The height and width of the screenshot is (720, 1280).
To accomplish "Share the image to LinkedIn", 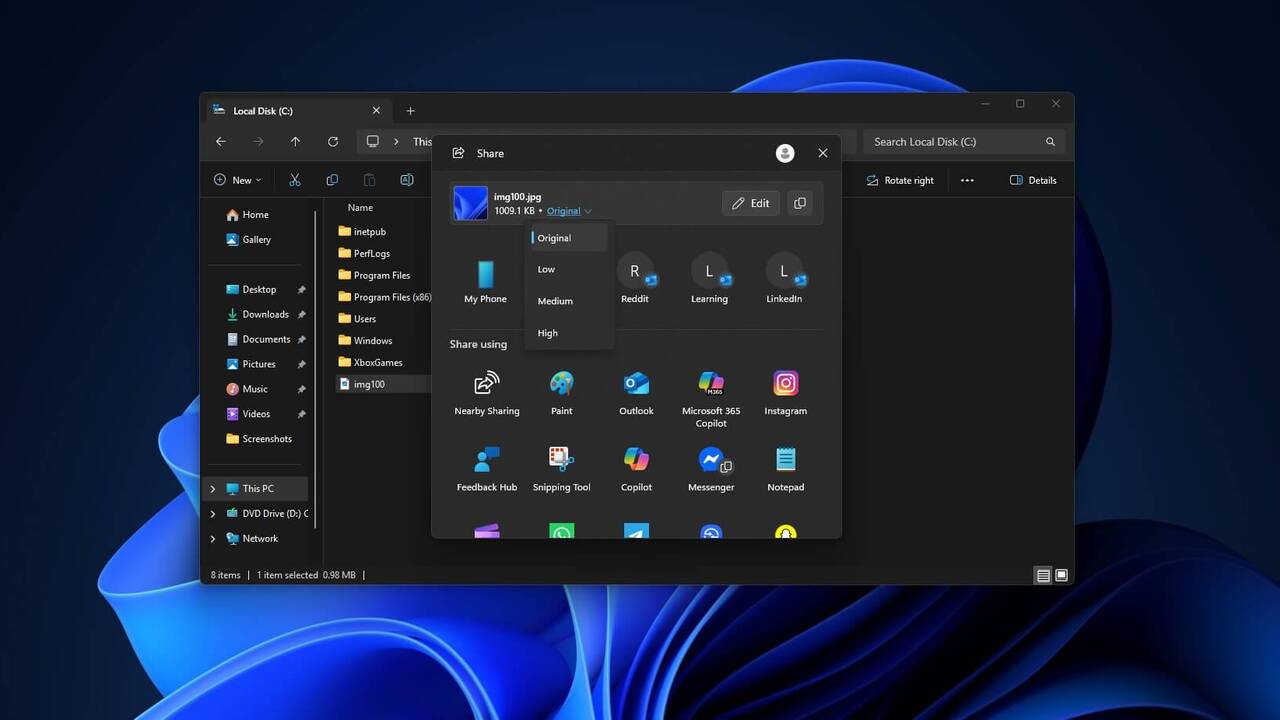I will pos(785,278).
